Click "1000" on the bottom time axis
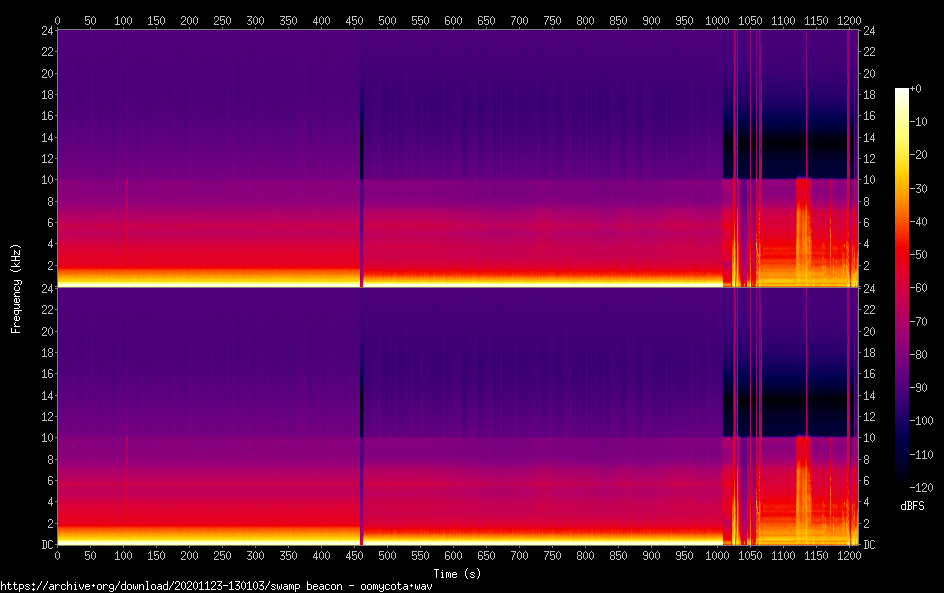944x593 pixels. 717,556
